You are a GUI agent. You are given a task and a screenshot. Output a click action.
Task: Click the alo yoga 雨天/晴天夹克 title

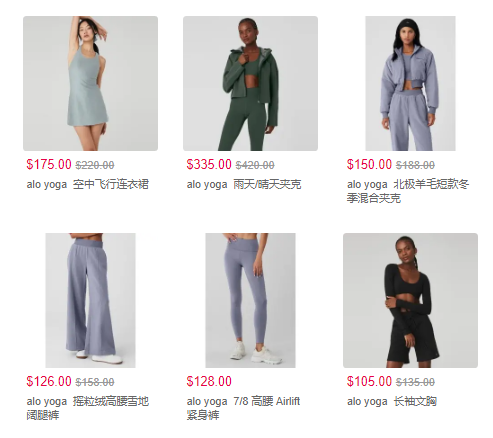pos(244,184)
